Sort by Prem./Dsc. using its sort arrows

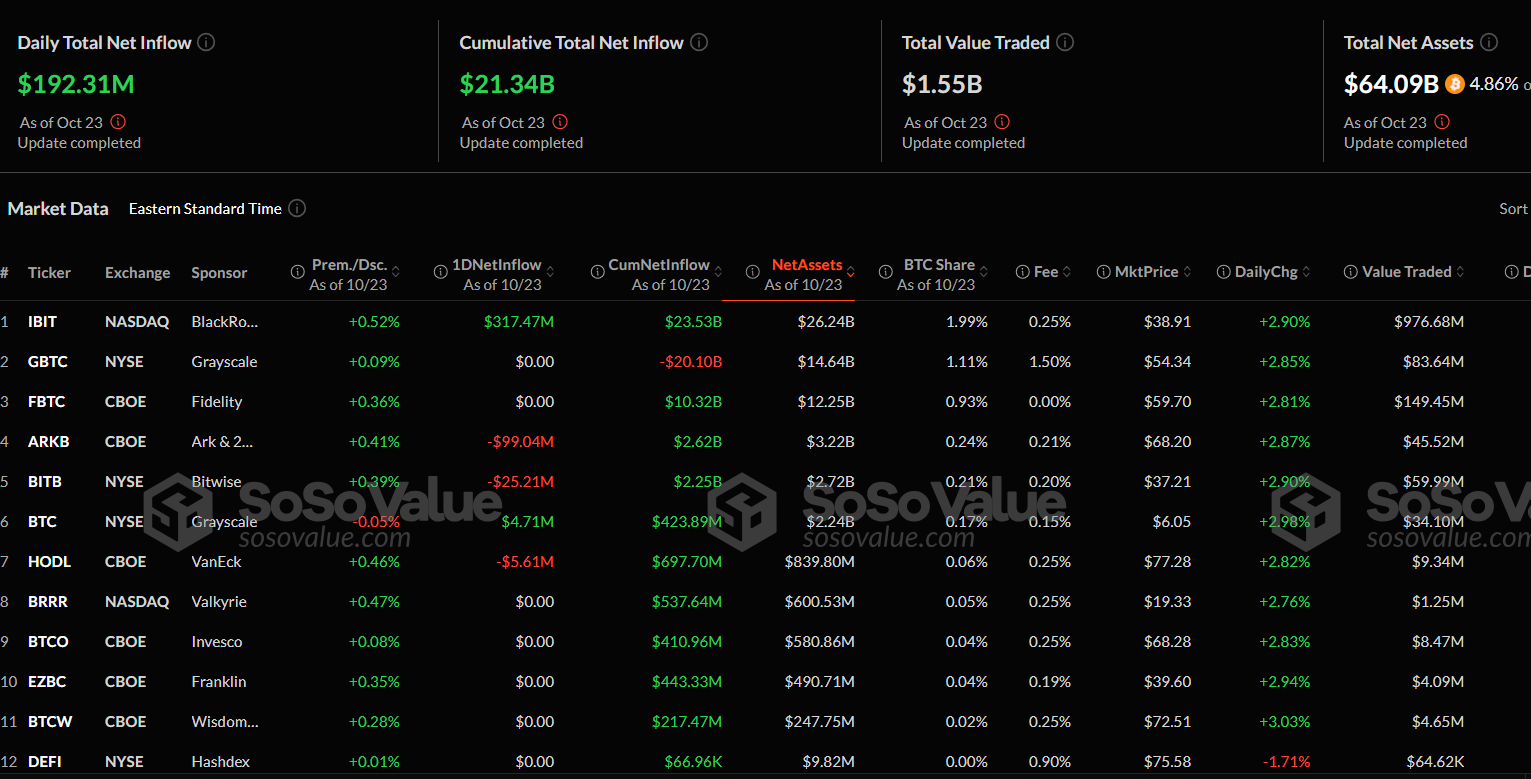pyautogui.click(x=395, y=272)
